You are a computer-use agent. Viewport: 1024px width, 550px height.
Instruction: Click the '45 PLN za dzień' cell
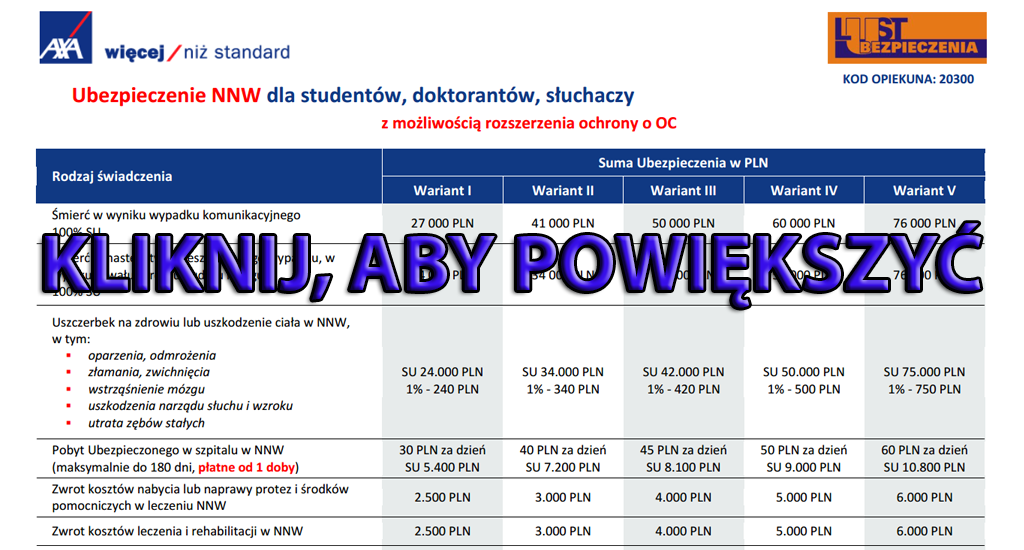[x=683, y=450]
